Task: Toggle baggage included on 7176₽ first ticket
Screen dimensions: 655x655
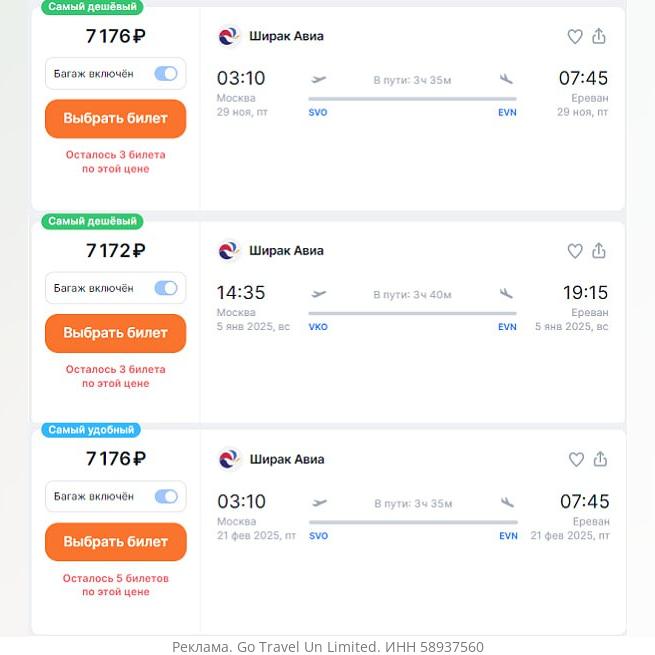Action: pos(165,74)
